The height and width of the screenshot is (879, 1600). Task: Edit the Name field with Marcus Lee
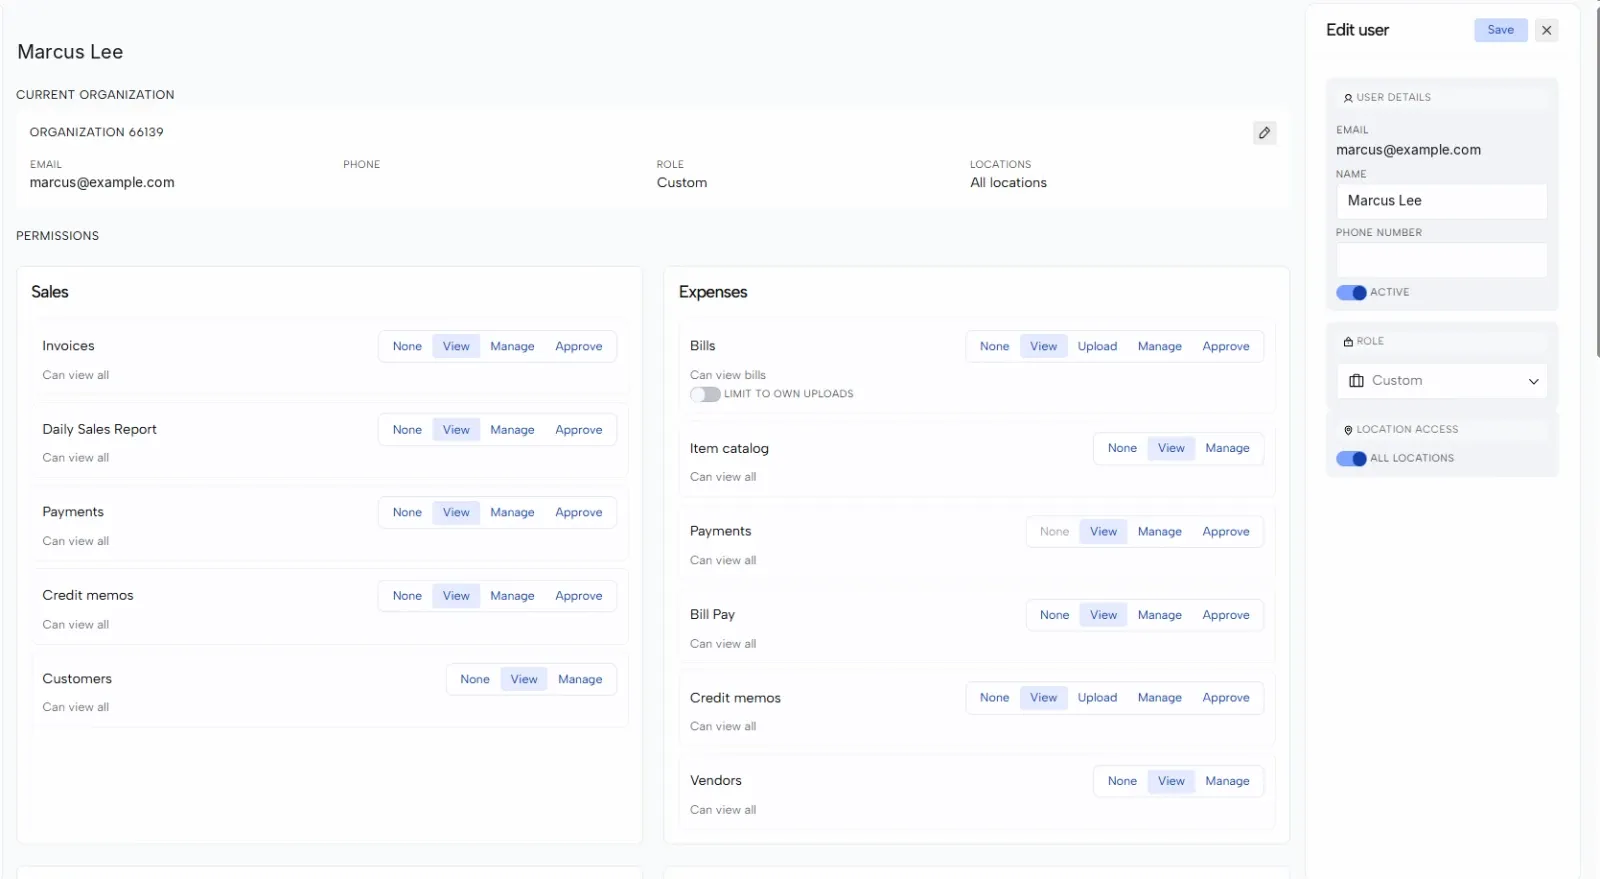[1441, 201]
